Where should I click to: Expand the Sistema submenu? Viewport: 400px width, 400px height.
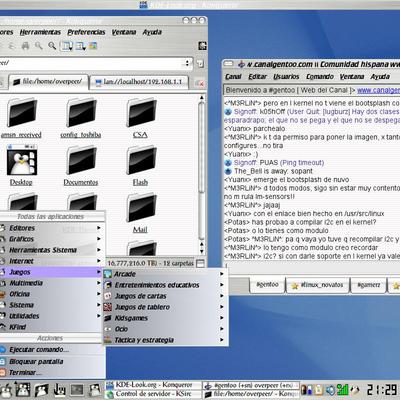point(51,305)
